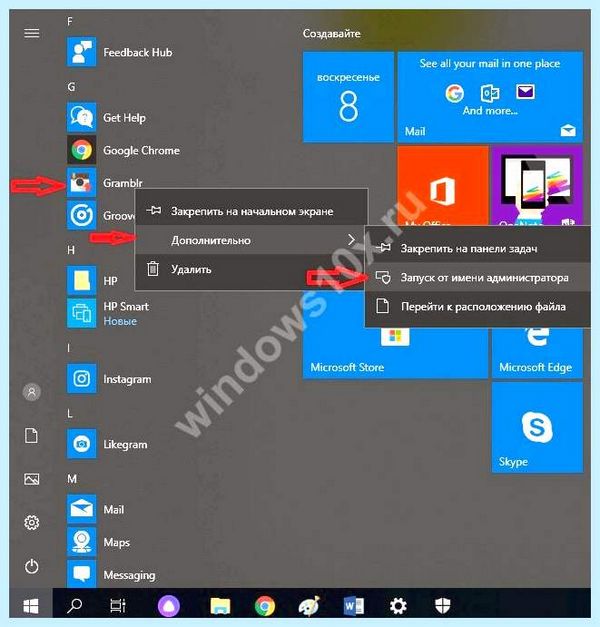The width and height of the screenshot is (600, 627).
Task: Expand the Start hamburger menu
Action: click(x=32, y=33)
